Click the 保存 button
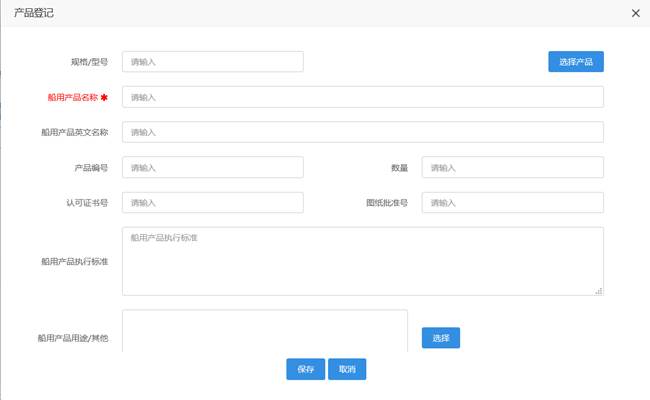The height and width of the screenshot is (400, 650). [305, 369]
